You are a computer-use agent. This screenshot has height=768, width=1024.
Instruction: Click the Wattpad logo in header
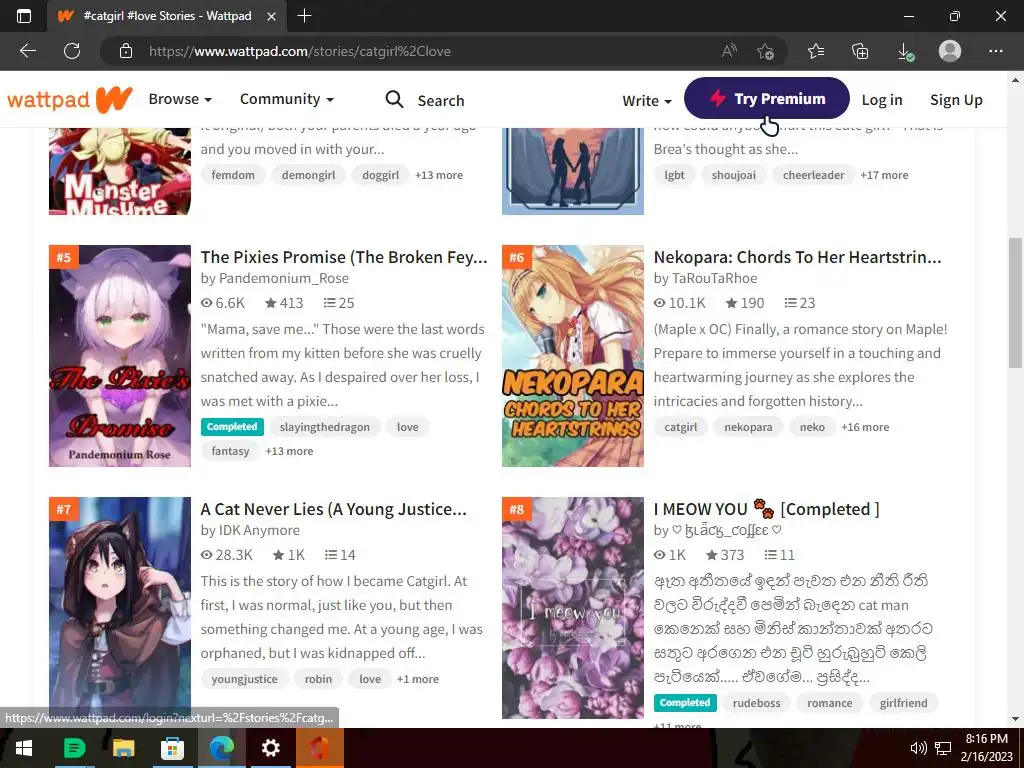tap(70, 99)
